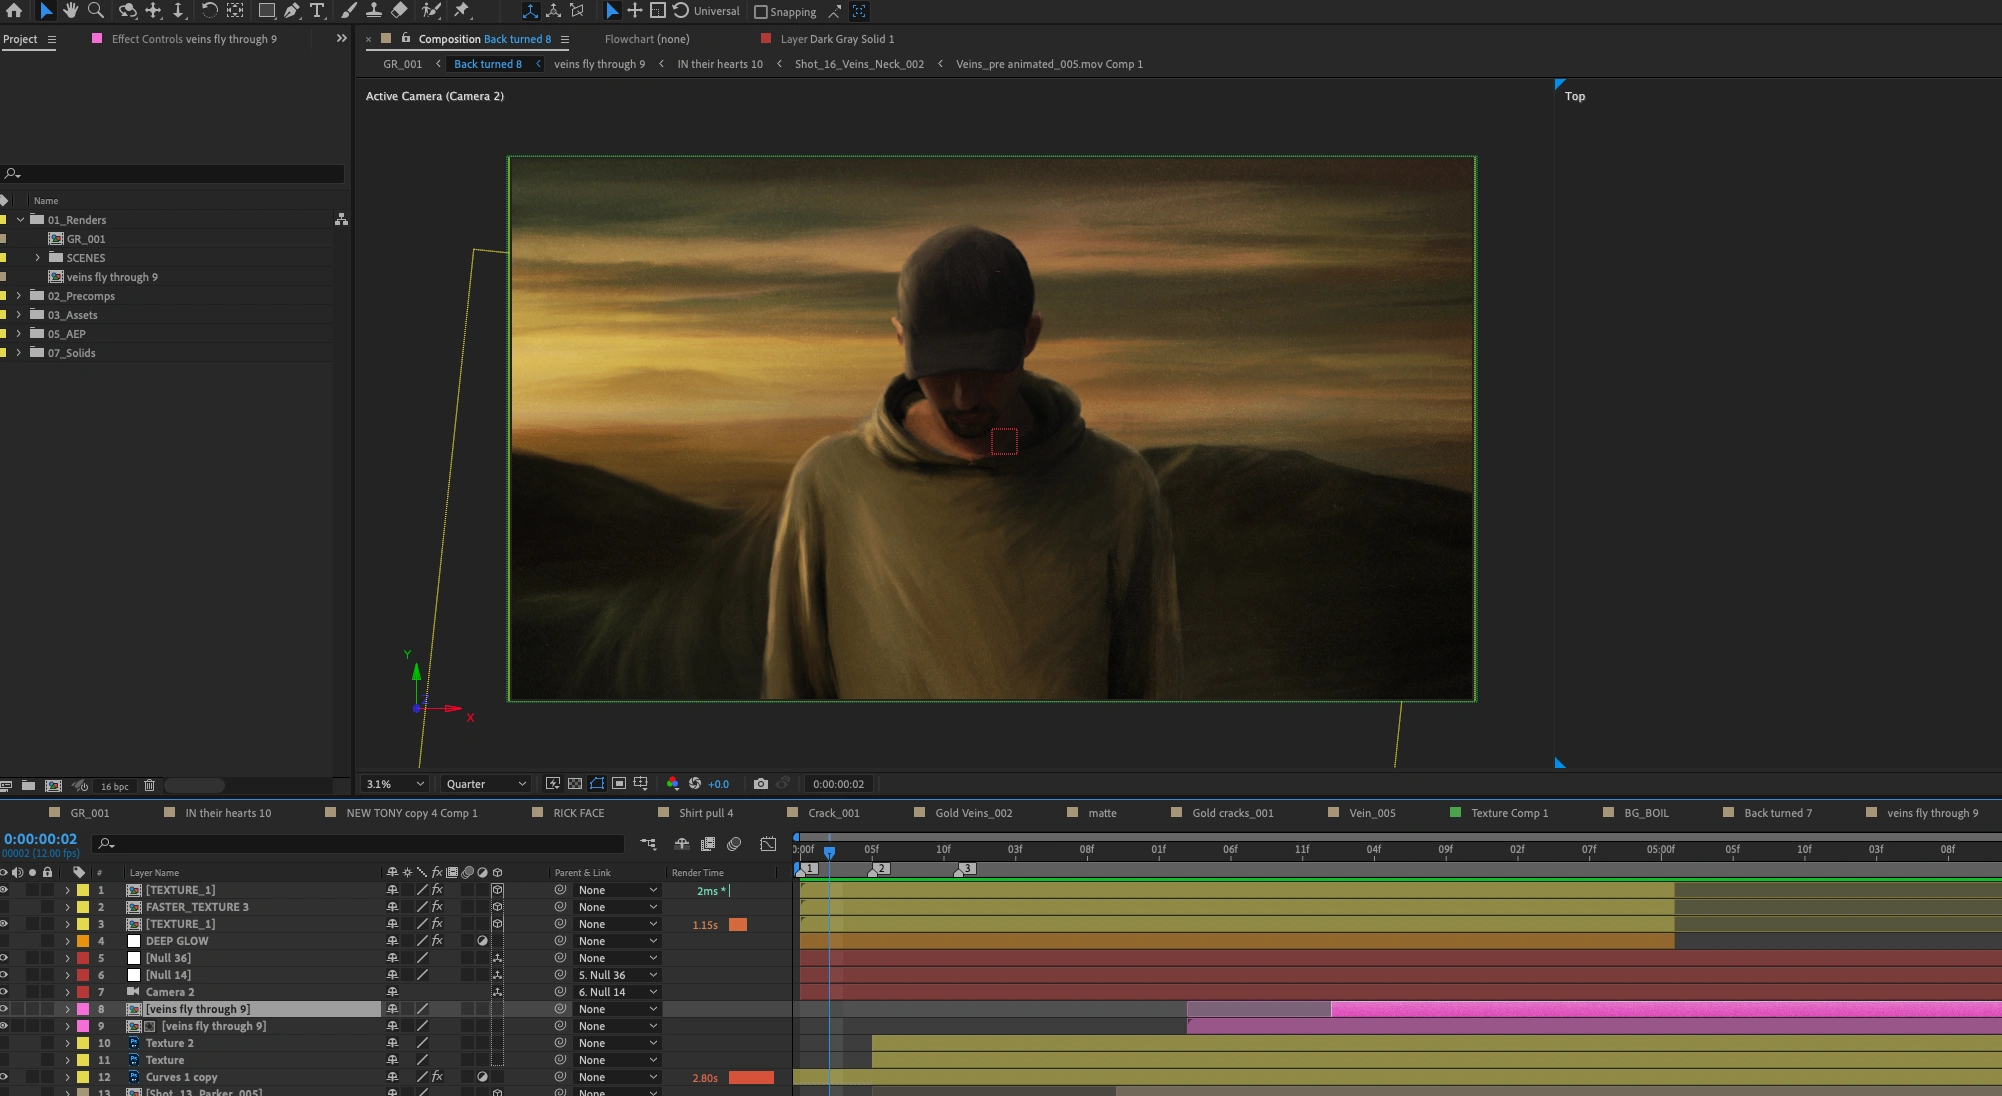Select the Hand tool
Image resolution: width=2002 pixels, height=1096 pixels.
[71, 11]
